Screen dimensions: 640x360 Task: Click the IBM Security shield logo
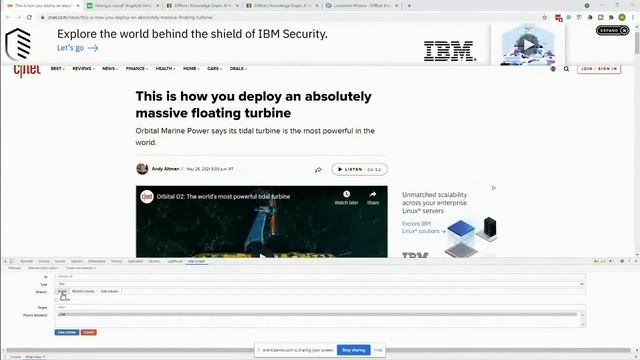pyautogui.click(x=18, y=44)
